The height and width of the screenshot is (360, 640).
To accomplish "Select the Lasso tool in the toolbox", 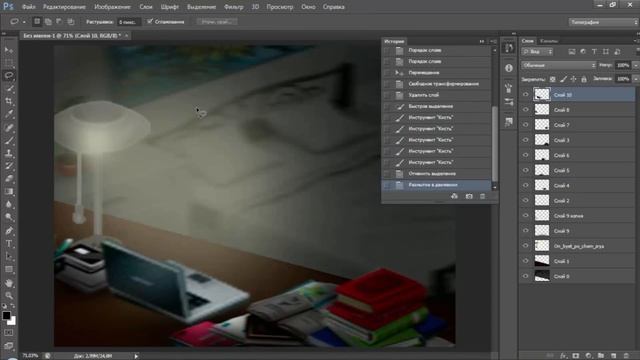I will coord(9,76).
